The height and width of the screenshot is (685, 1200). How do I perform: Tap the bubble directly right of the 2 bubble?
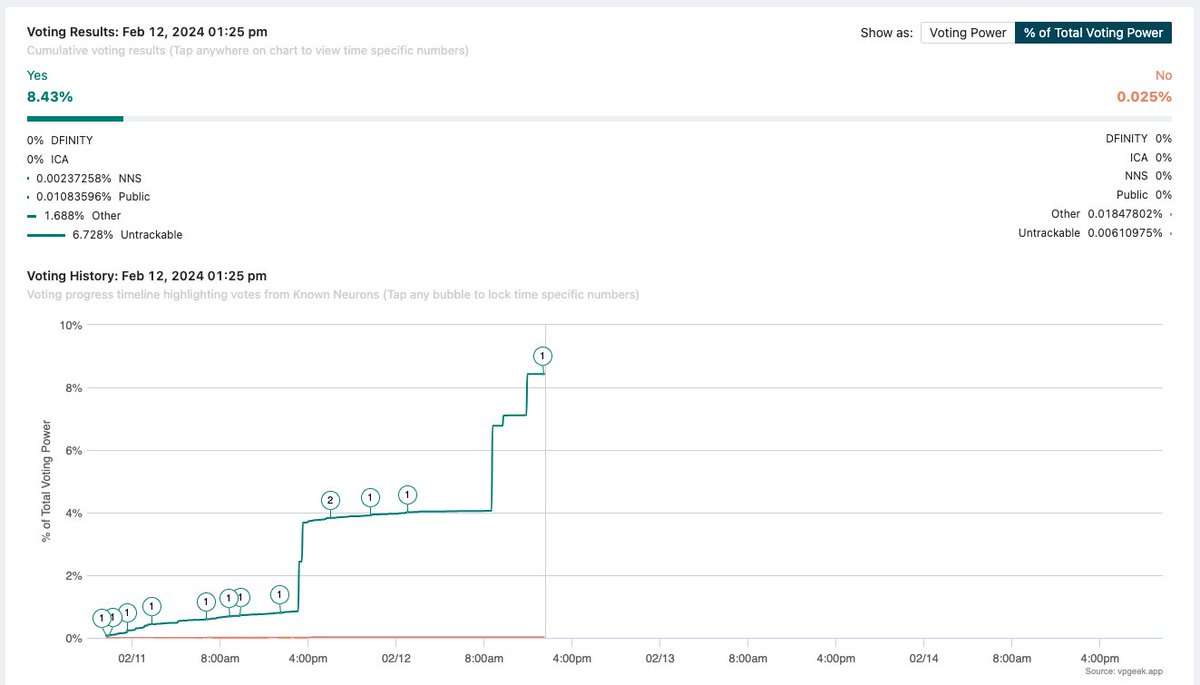click(370, 497)
